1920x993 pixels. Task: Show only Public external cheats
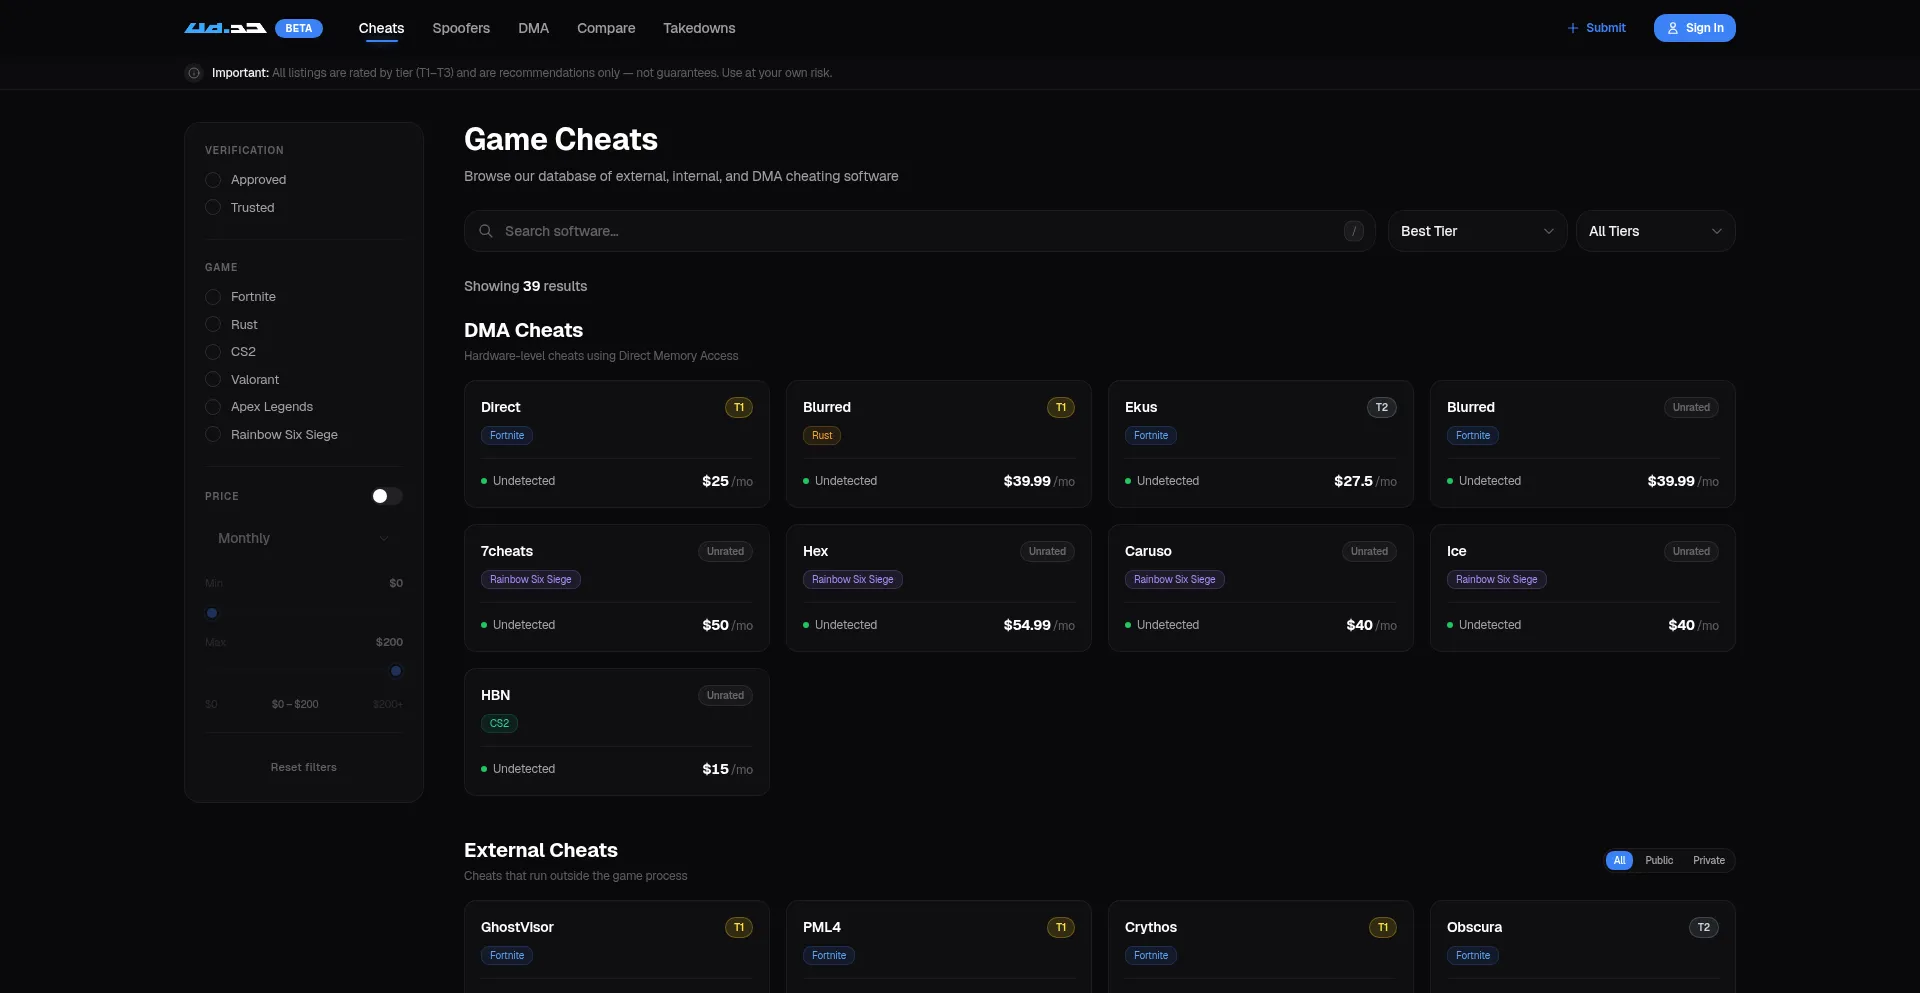pos(1659,860)
